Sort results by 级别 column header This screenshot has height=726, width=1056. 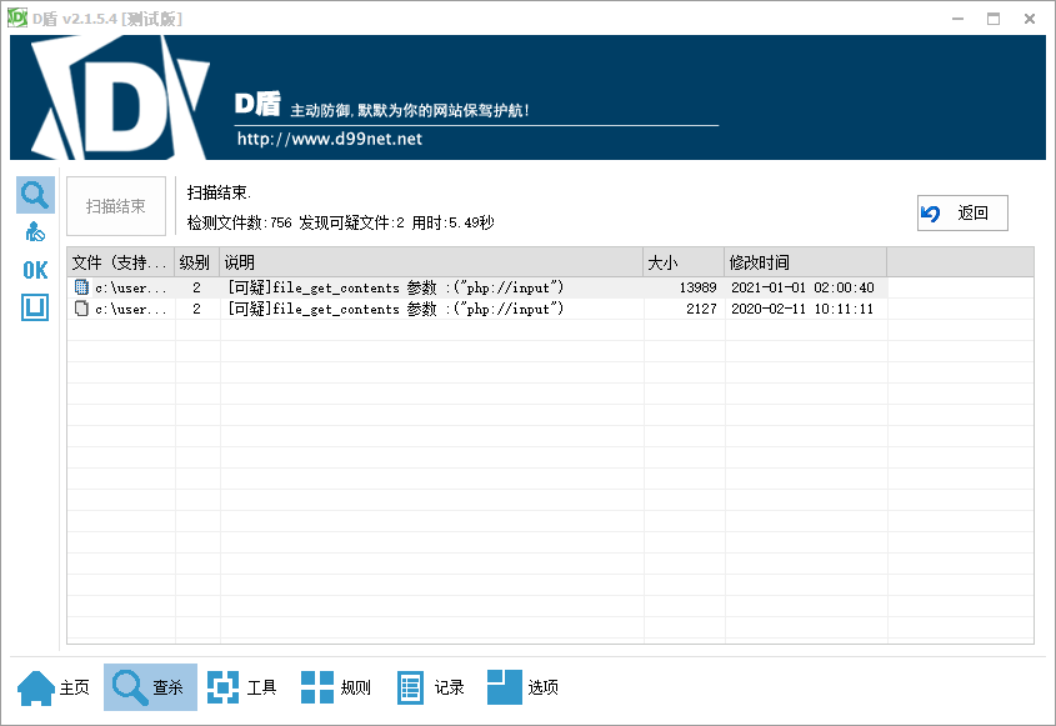(x=196, y=263)
